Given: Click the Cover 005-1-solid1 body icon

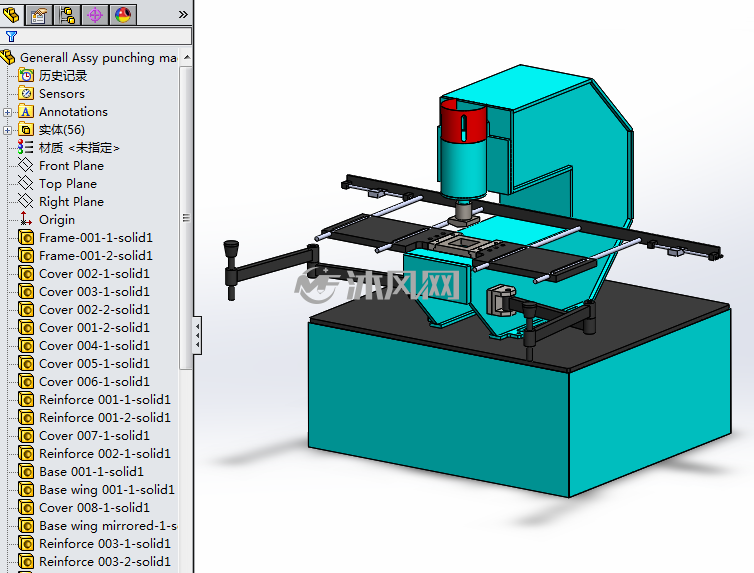Looking at the screenshot, I should [x=26, y=363].
